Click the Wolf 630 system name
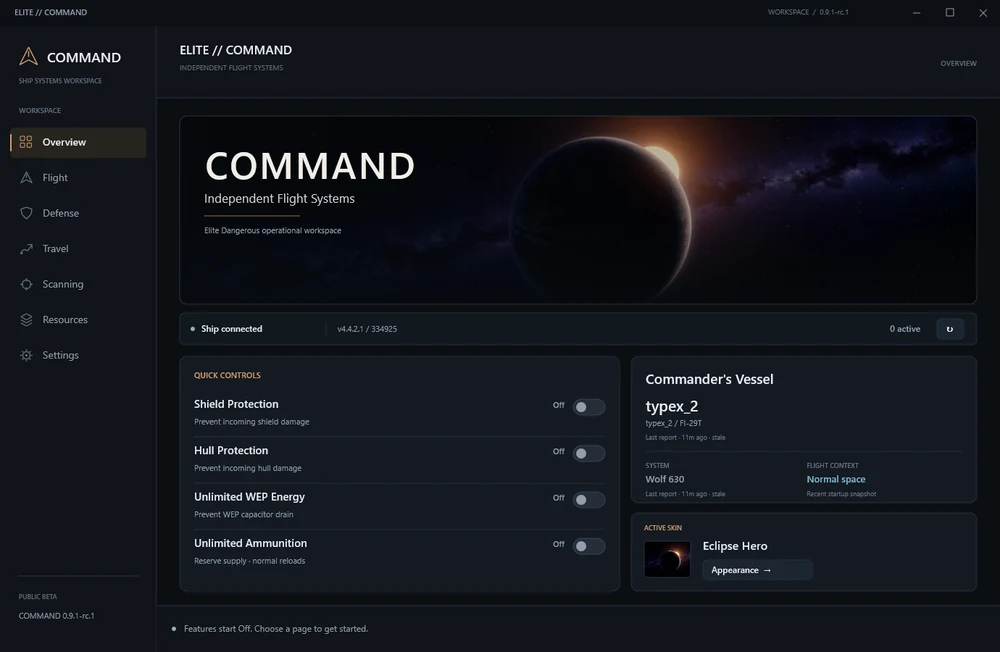Image resolution: width=1000 pixels, height=652 pixels. pos(665,479)
